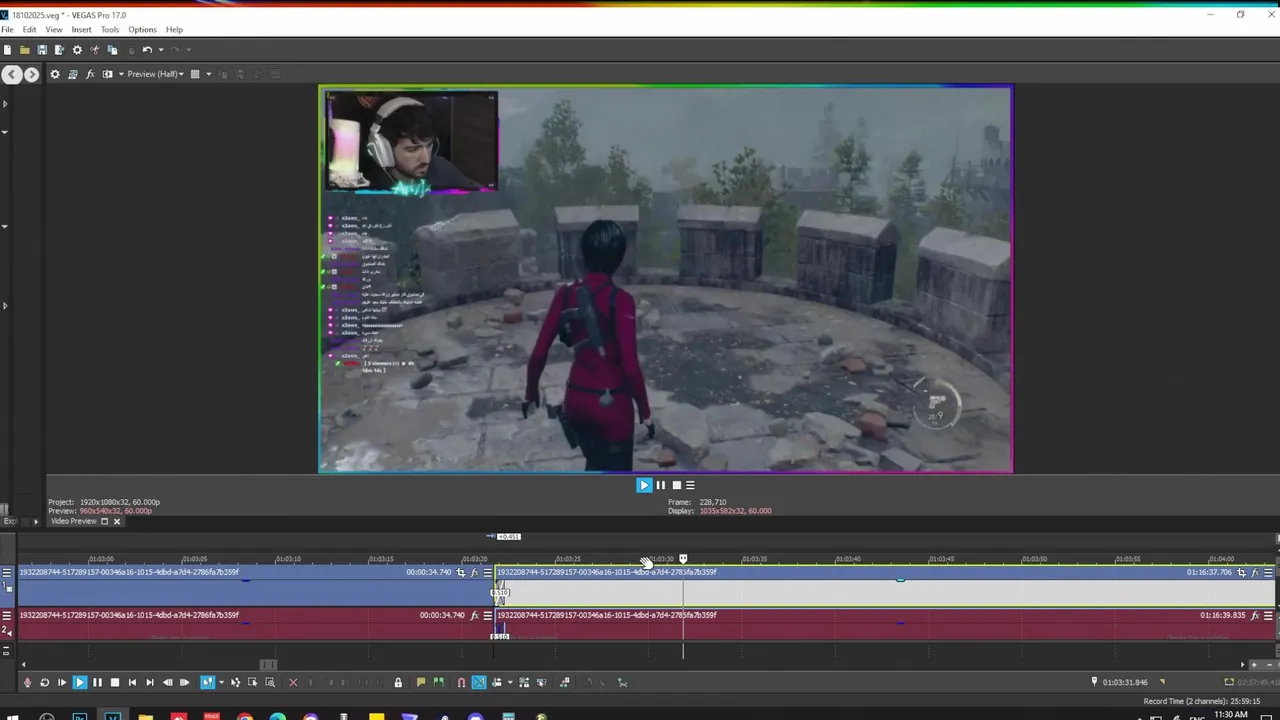Image resolution: width=1280 pixels, height=720 pixels.
Task: Click Go to End in the transport bar
Action: [x=149, y=682]
